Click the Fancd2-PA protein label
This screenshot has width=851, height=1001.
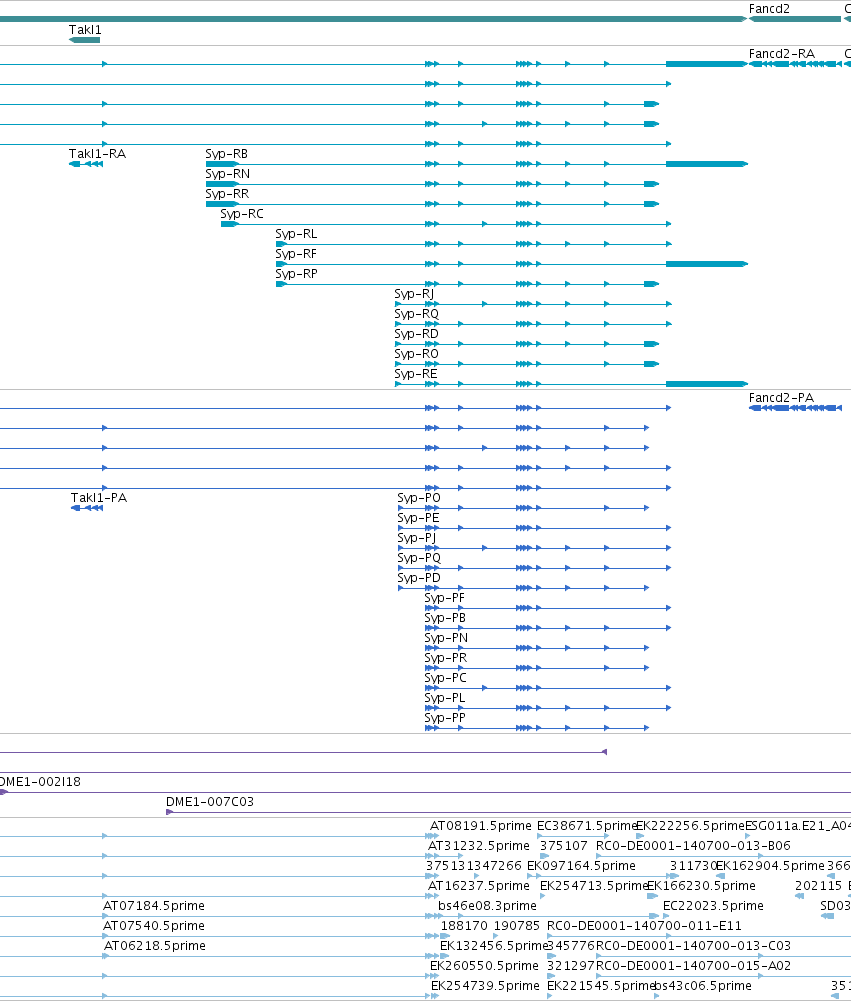click(781, 398)
